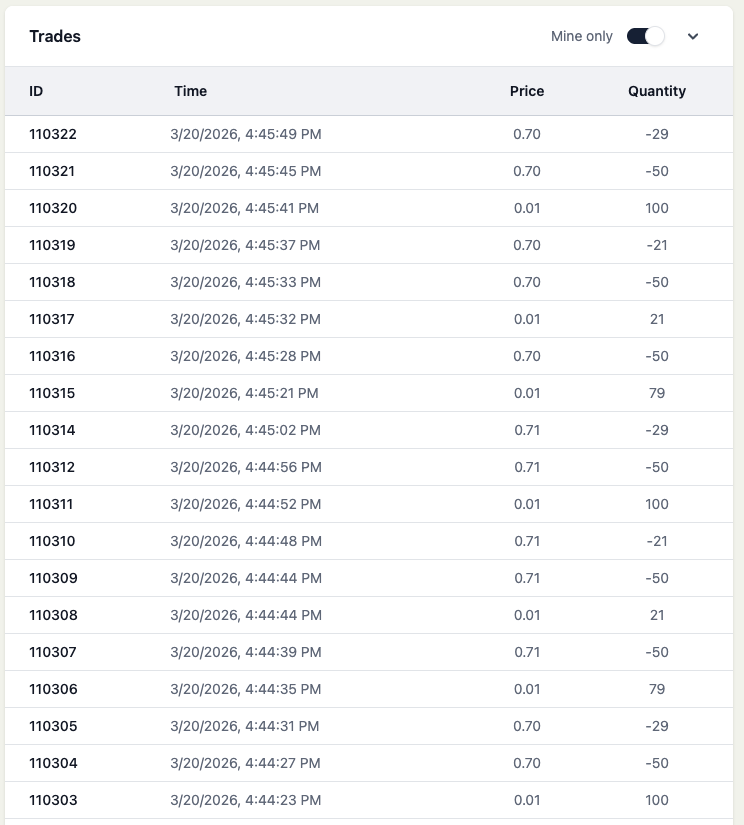This screenshot has height=825, width=744.
Task: Select the Trades panel title
Action: click(x=55, y=36)
